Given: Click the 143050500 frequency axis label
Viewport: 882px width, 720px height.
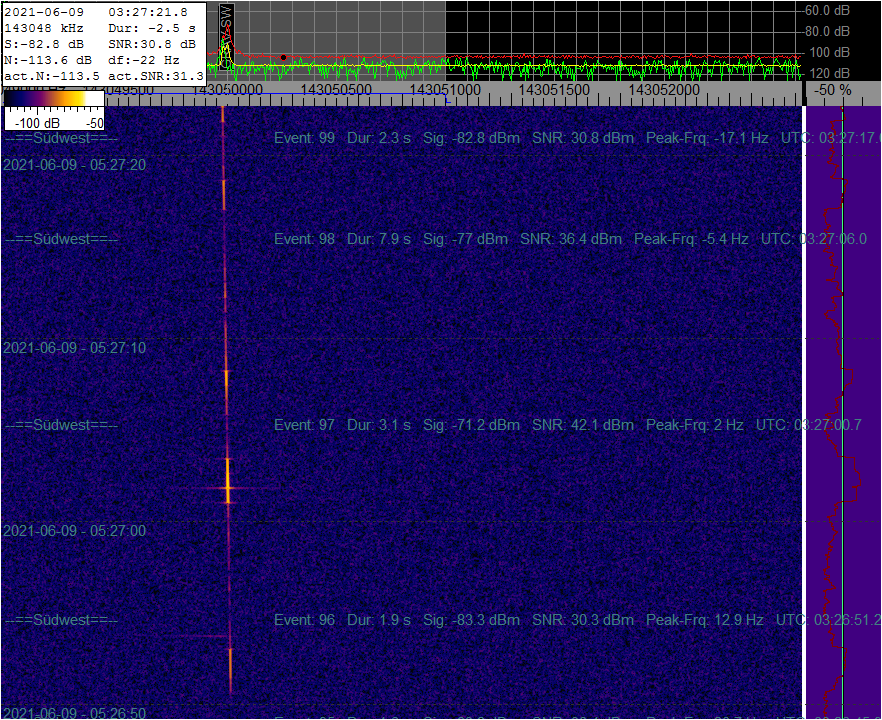Looking at the screenshot, I should pos(336,90).
